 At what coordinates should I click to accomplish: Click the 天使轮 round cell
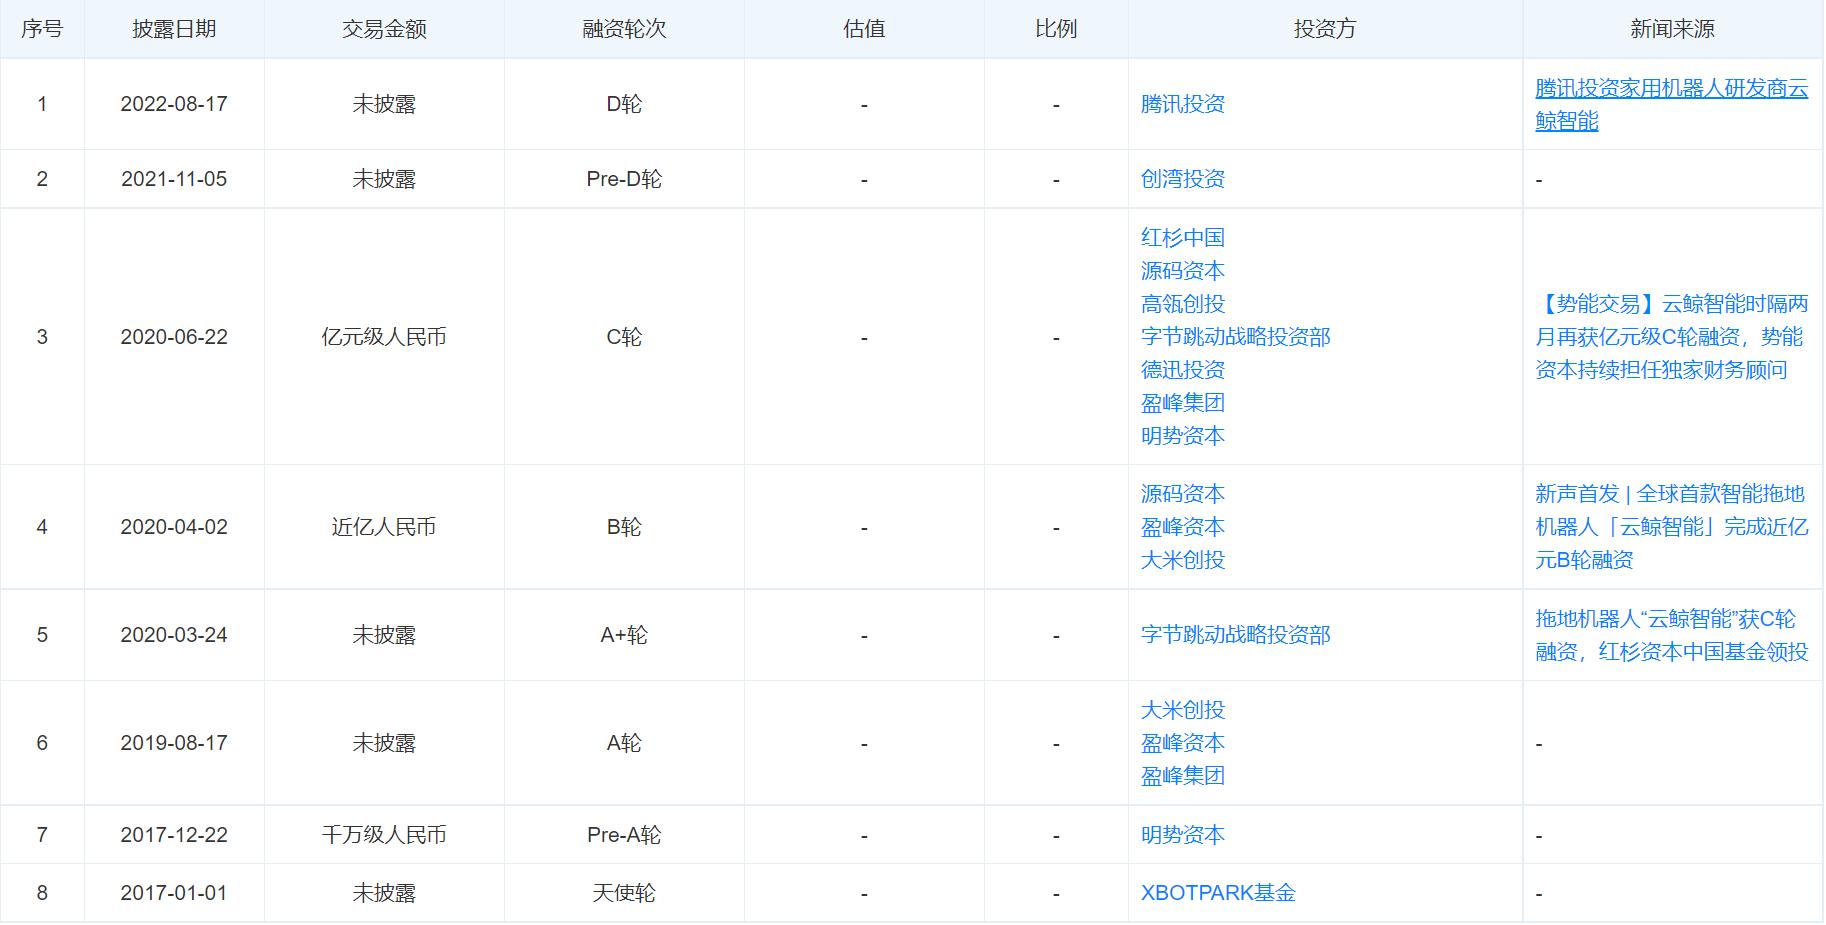(x=624, y=893)
